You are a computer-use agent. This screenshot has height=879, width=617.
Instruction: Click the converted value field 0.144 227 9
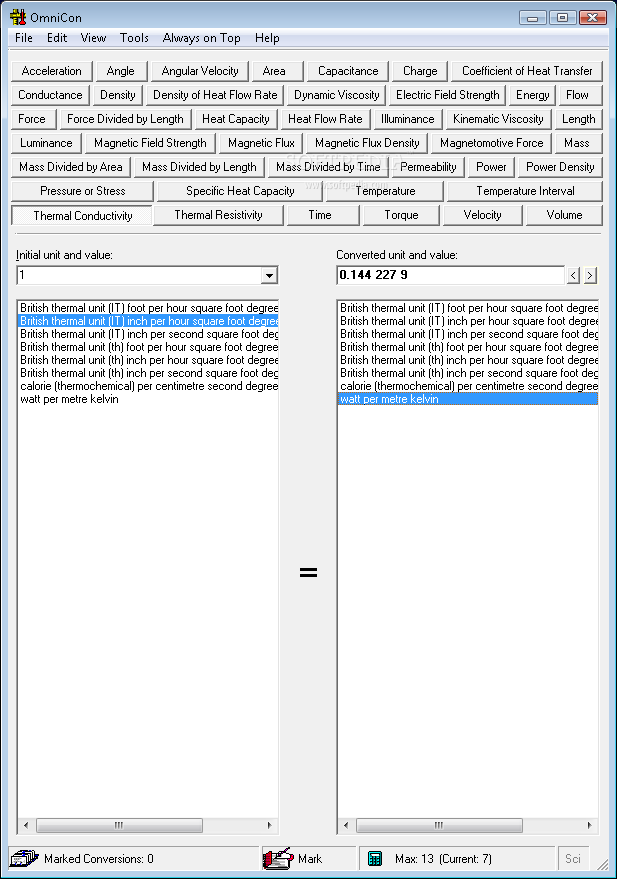(x=451, y=275)
